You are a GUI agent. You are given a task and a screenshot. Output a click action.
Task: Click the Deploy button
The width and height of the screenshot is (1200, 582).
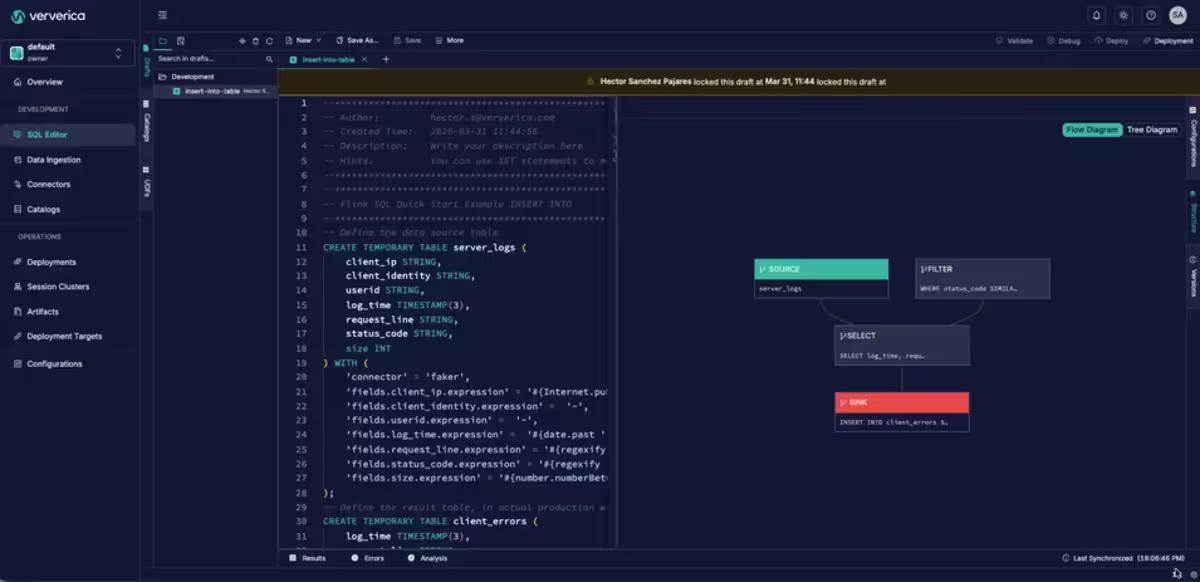[x=1112, y=41]
